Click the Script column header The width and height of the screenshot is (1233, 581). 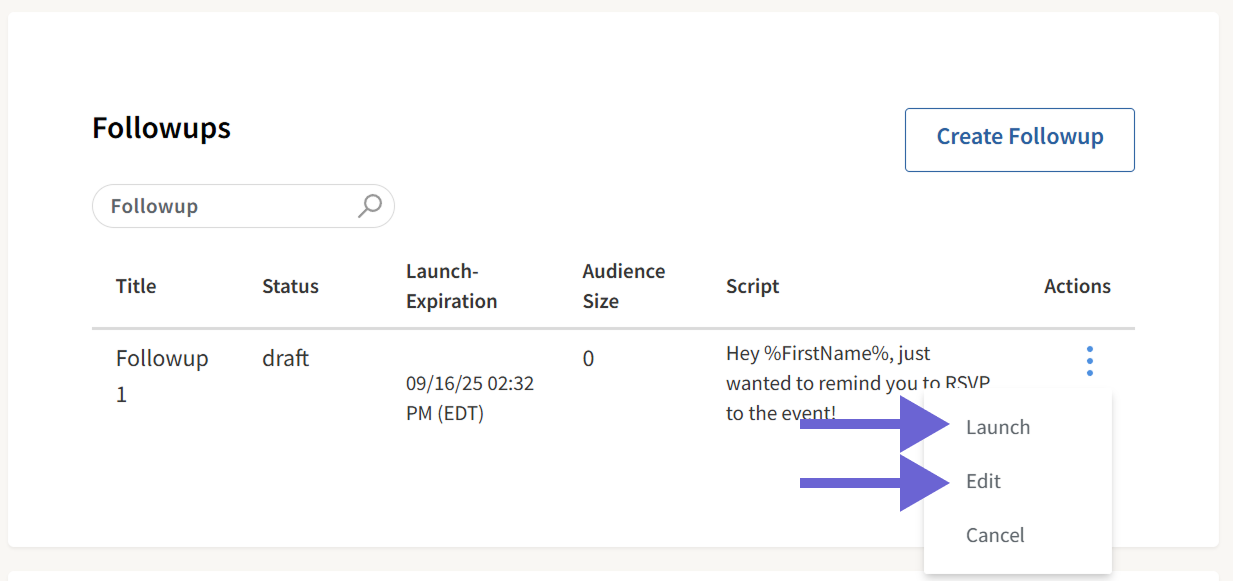click(x=752, y=286)
